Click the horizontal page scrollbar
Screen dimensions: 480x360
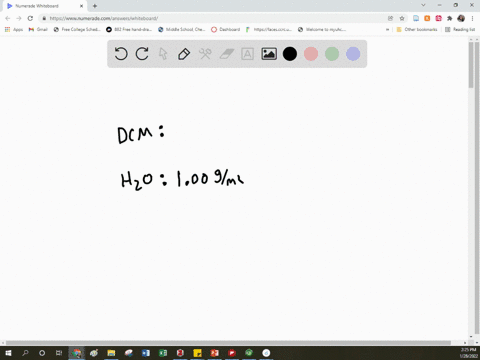[x=228, y=343]
